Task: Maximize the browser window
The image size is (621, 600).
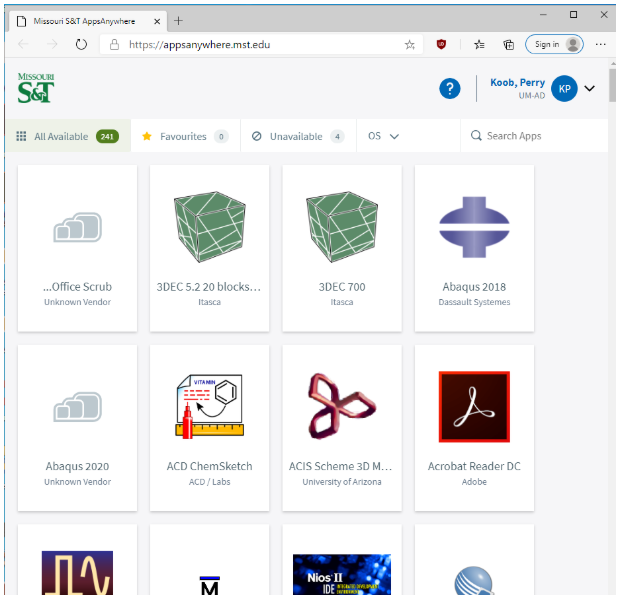Action: (x=573, y=15)
